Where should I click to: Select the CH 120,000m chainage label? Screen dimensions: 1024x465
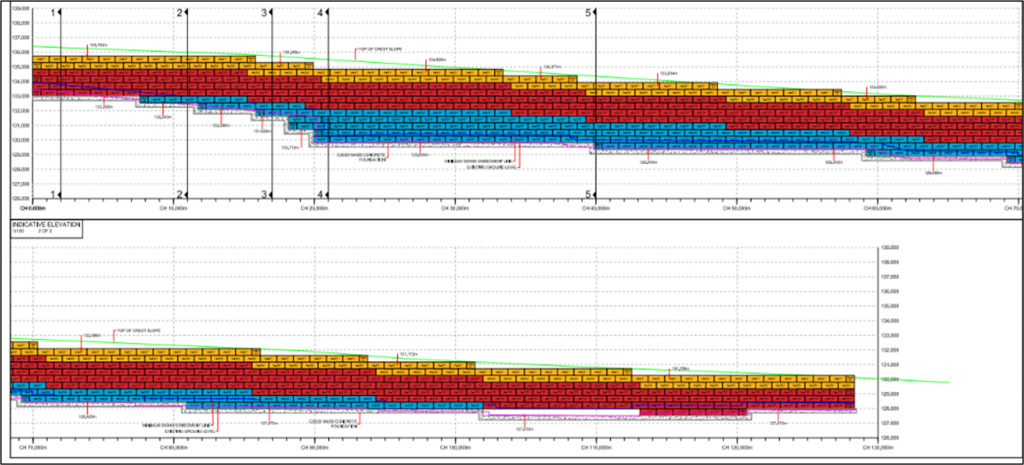[737, 448]
